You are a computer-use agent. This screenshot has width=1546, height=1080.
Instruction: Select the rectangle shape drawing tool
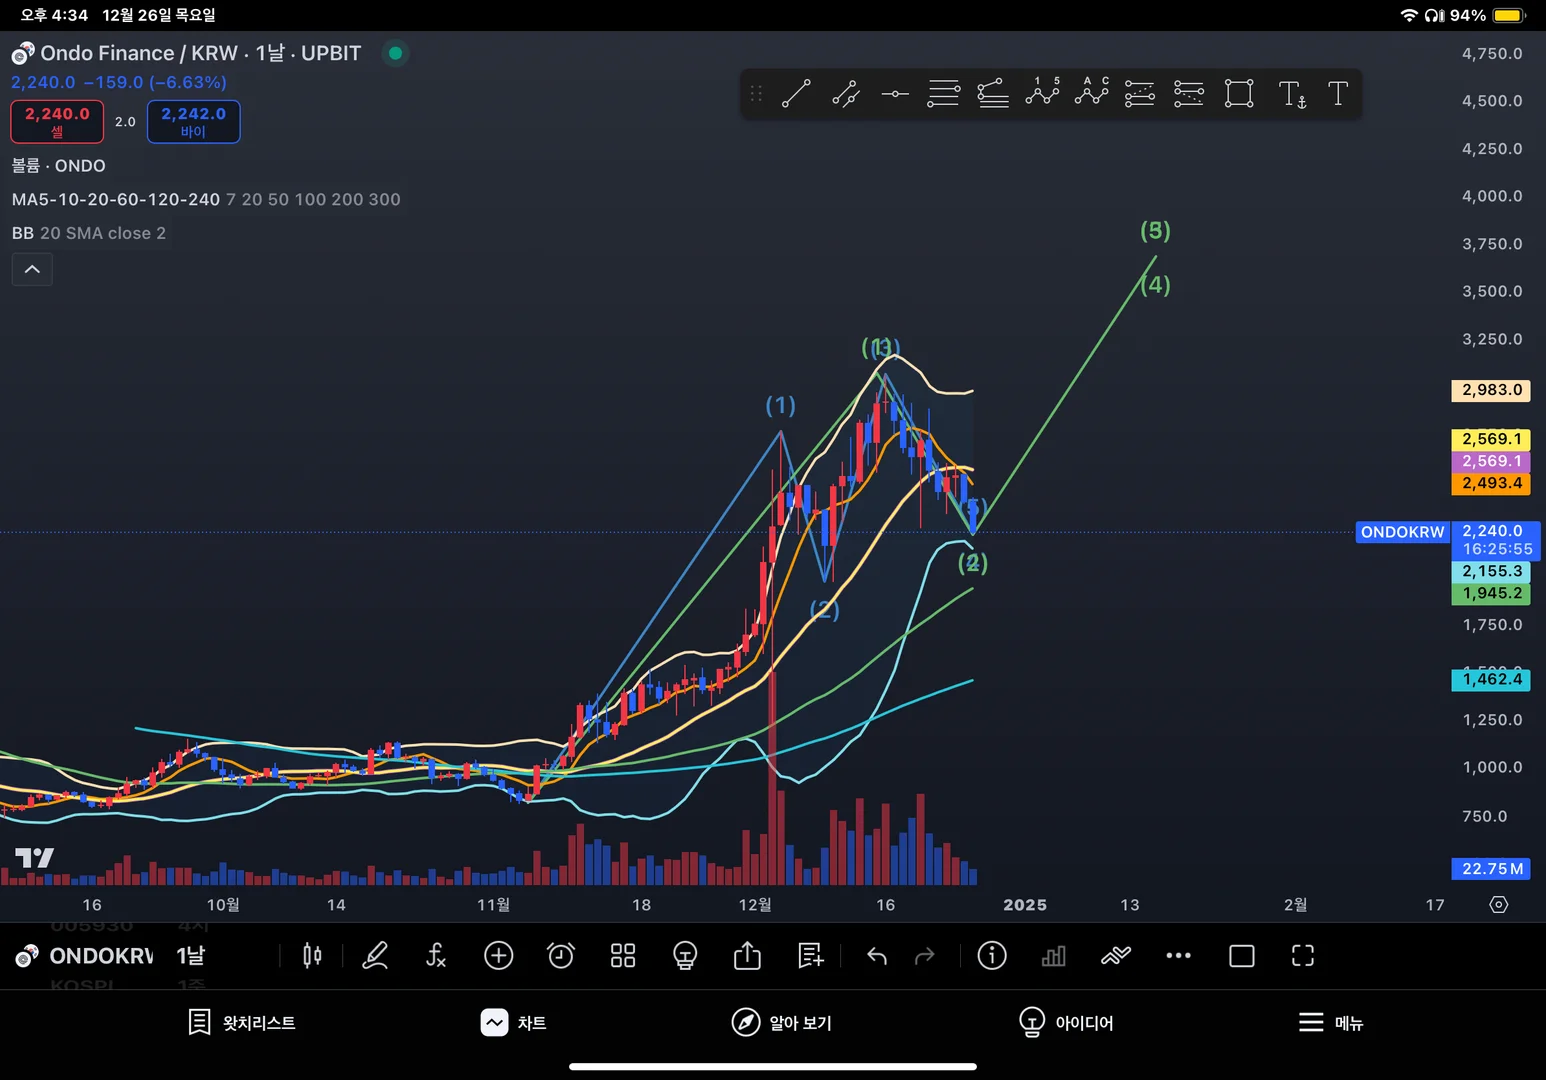(x=1239, y=94)
